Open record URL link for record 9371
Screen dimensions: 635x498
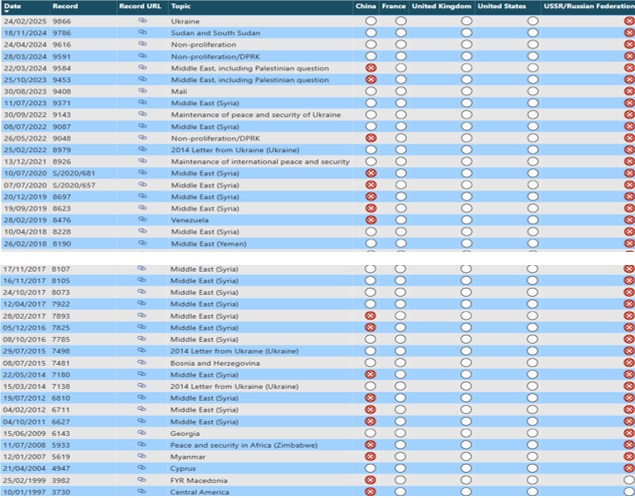[x=142, y=102]
